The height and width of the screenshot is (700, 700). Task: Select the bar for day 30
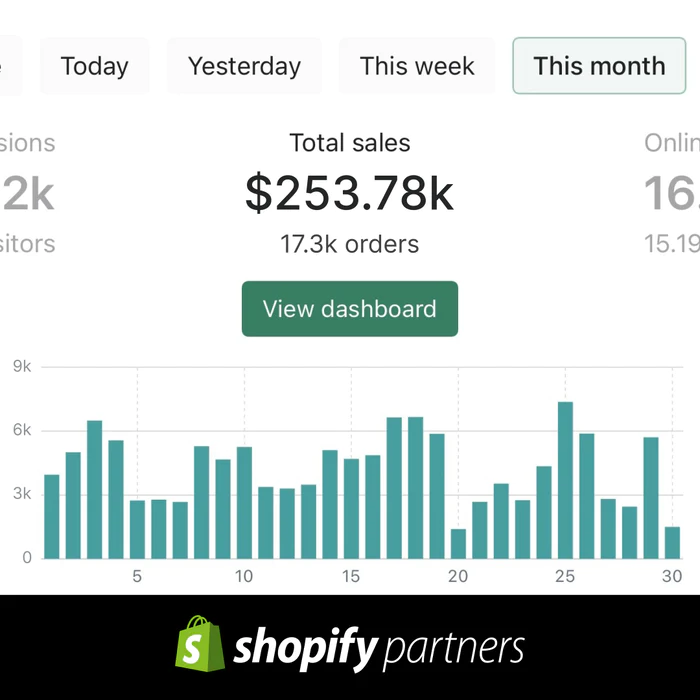[672, 542]
